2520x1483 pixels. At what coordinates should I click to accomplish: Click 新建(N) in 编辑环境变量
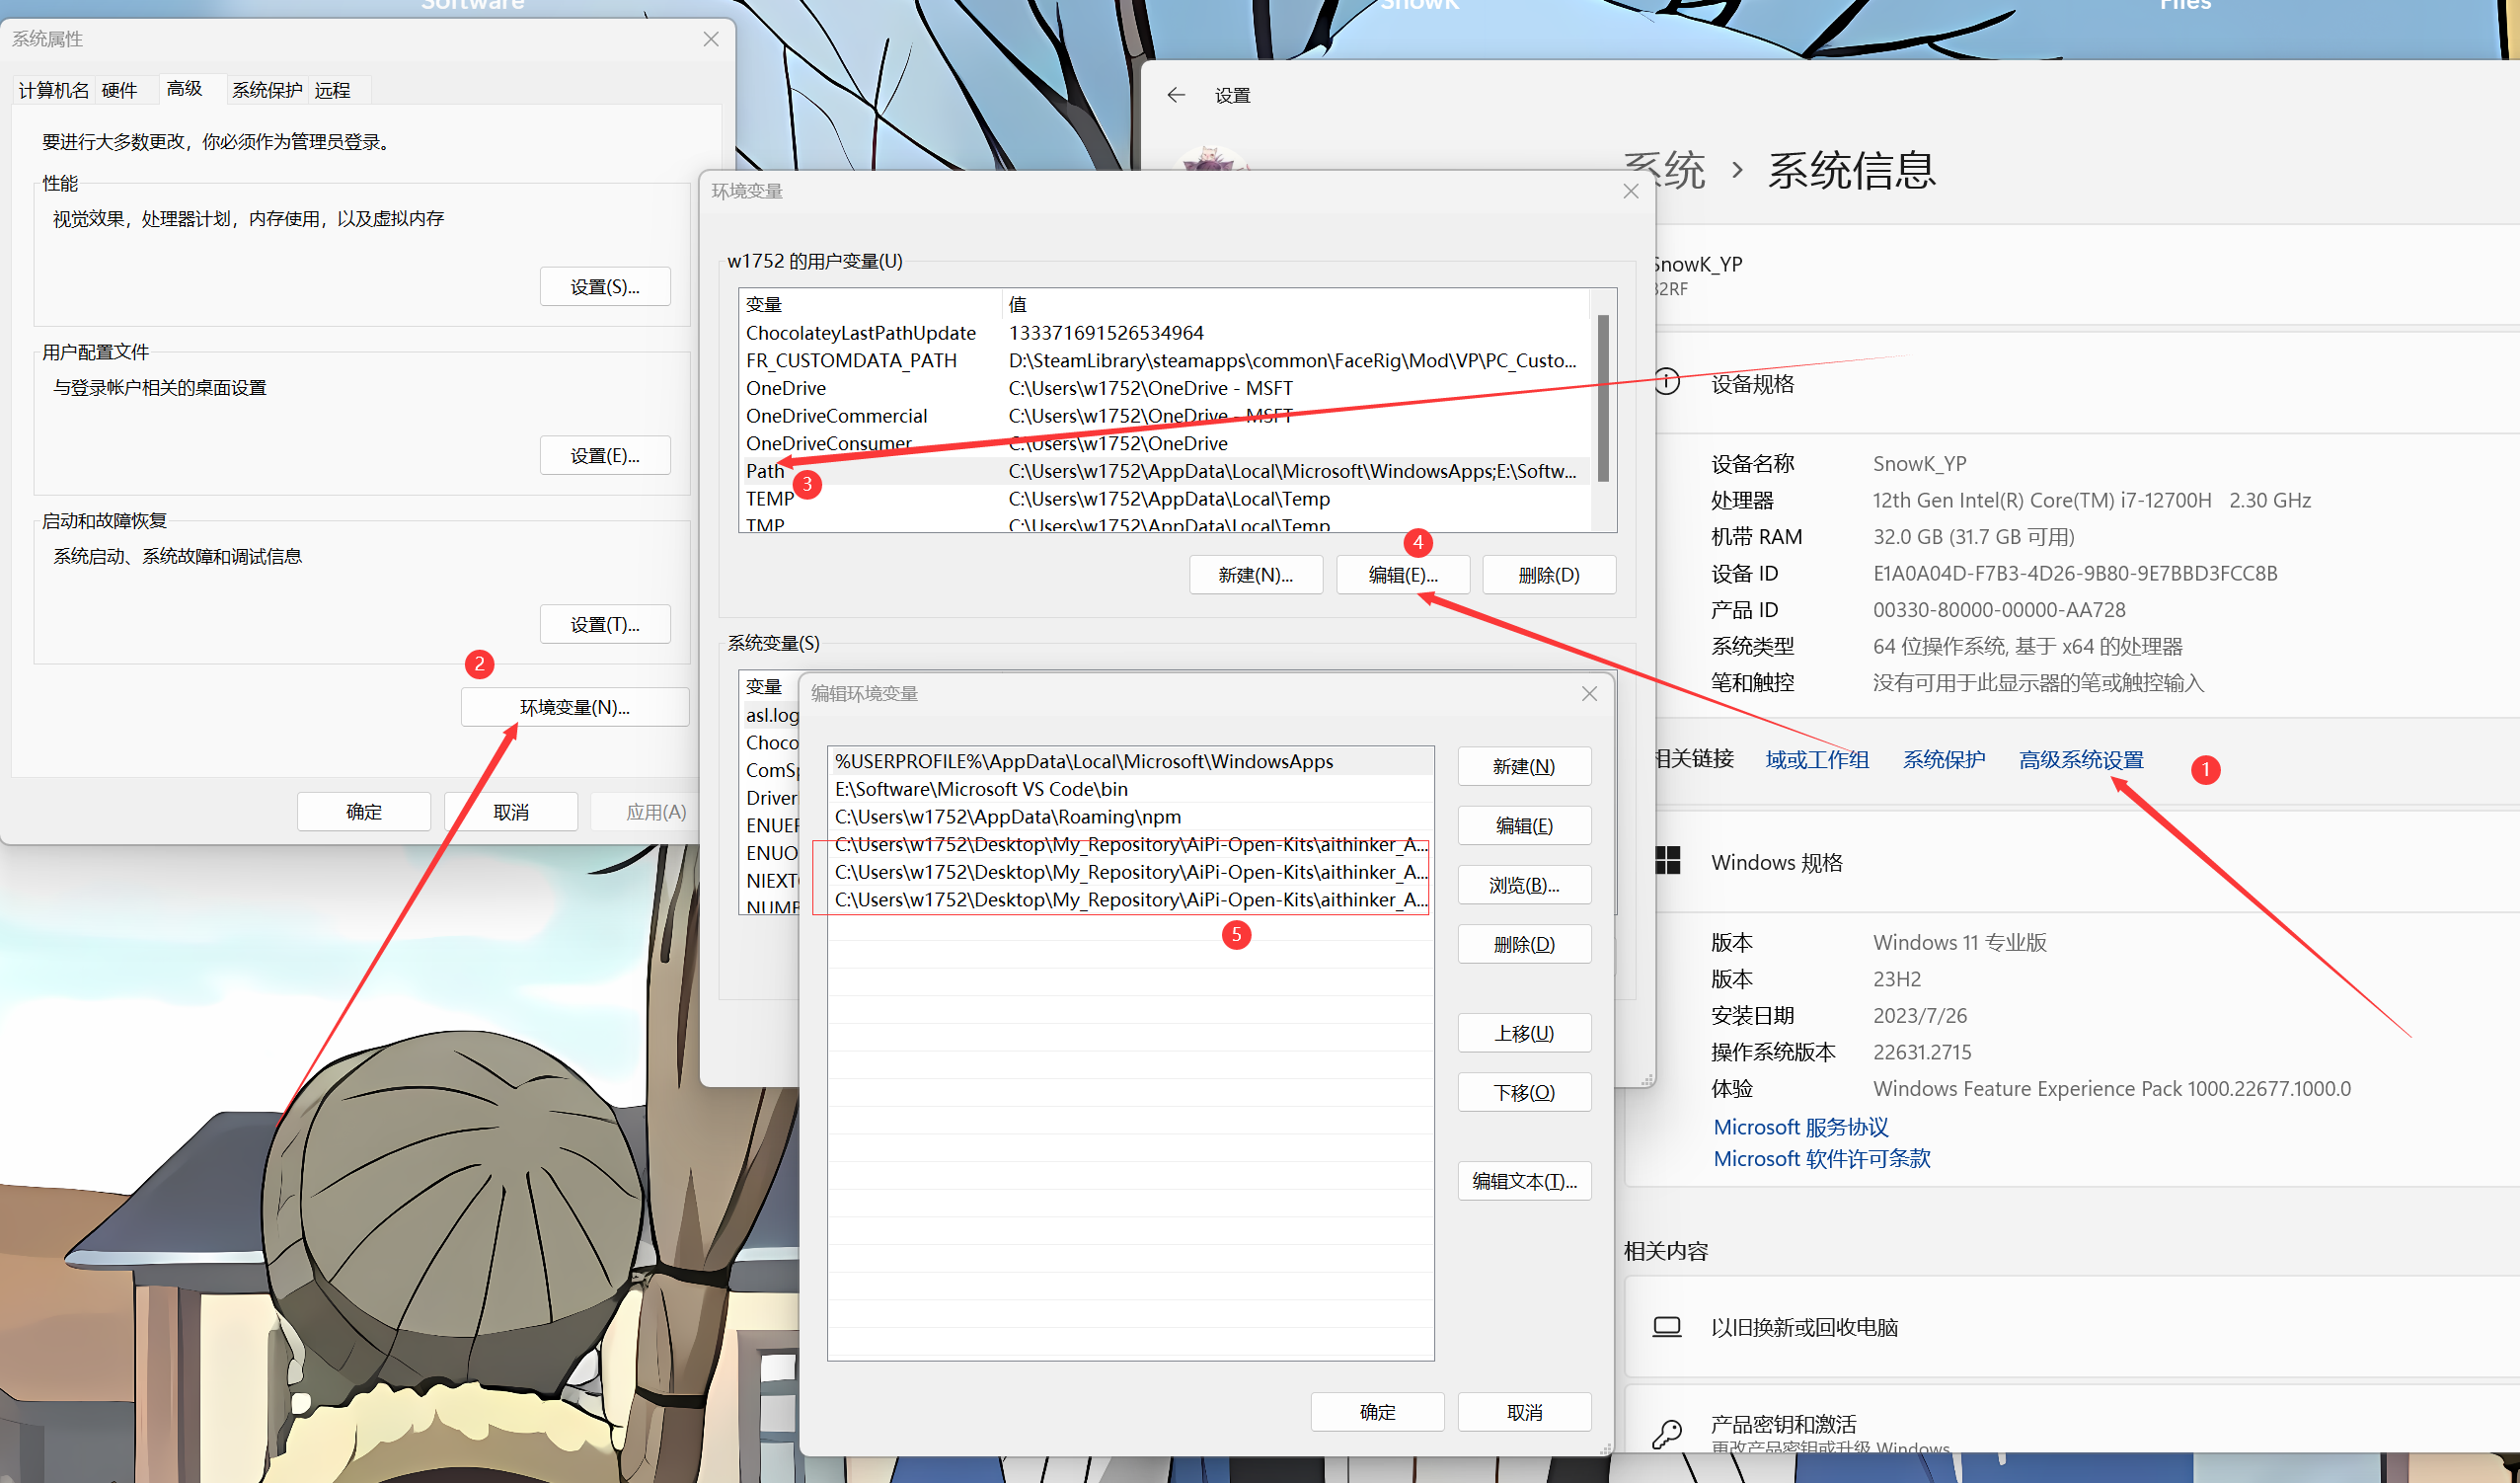click(1524, 767)
